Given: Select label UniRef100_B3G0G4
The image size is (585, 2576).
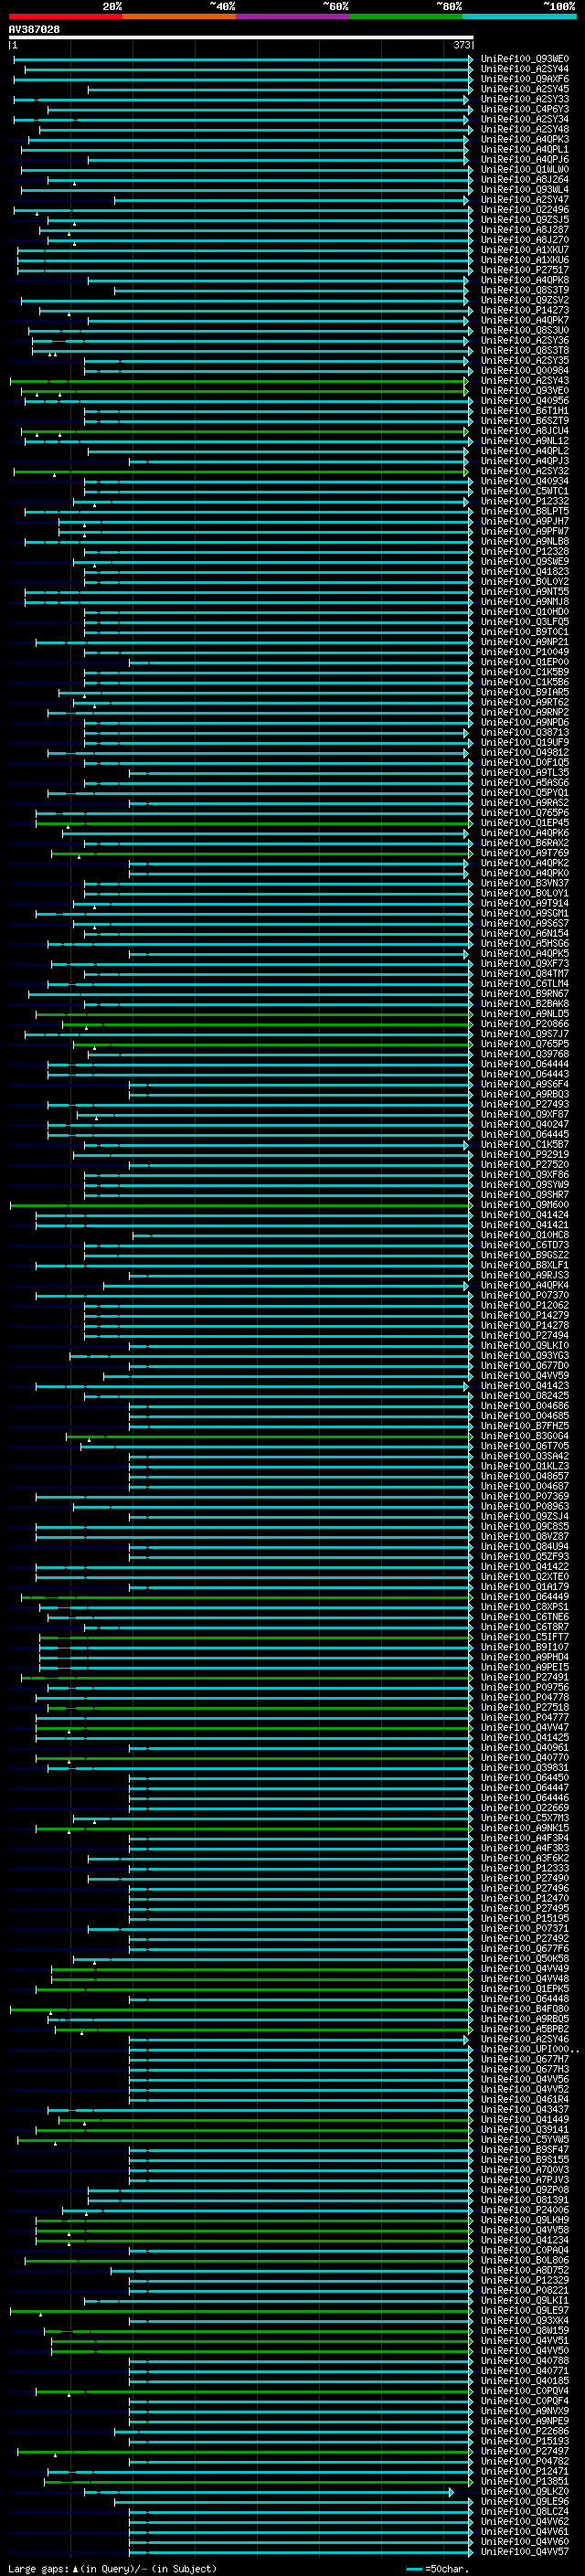Looking at the screenshot, I should 524,1437.
